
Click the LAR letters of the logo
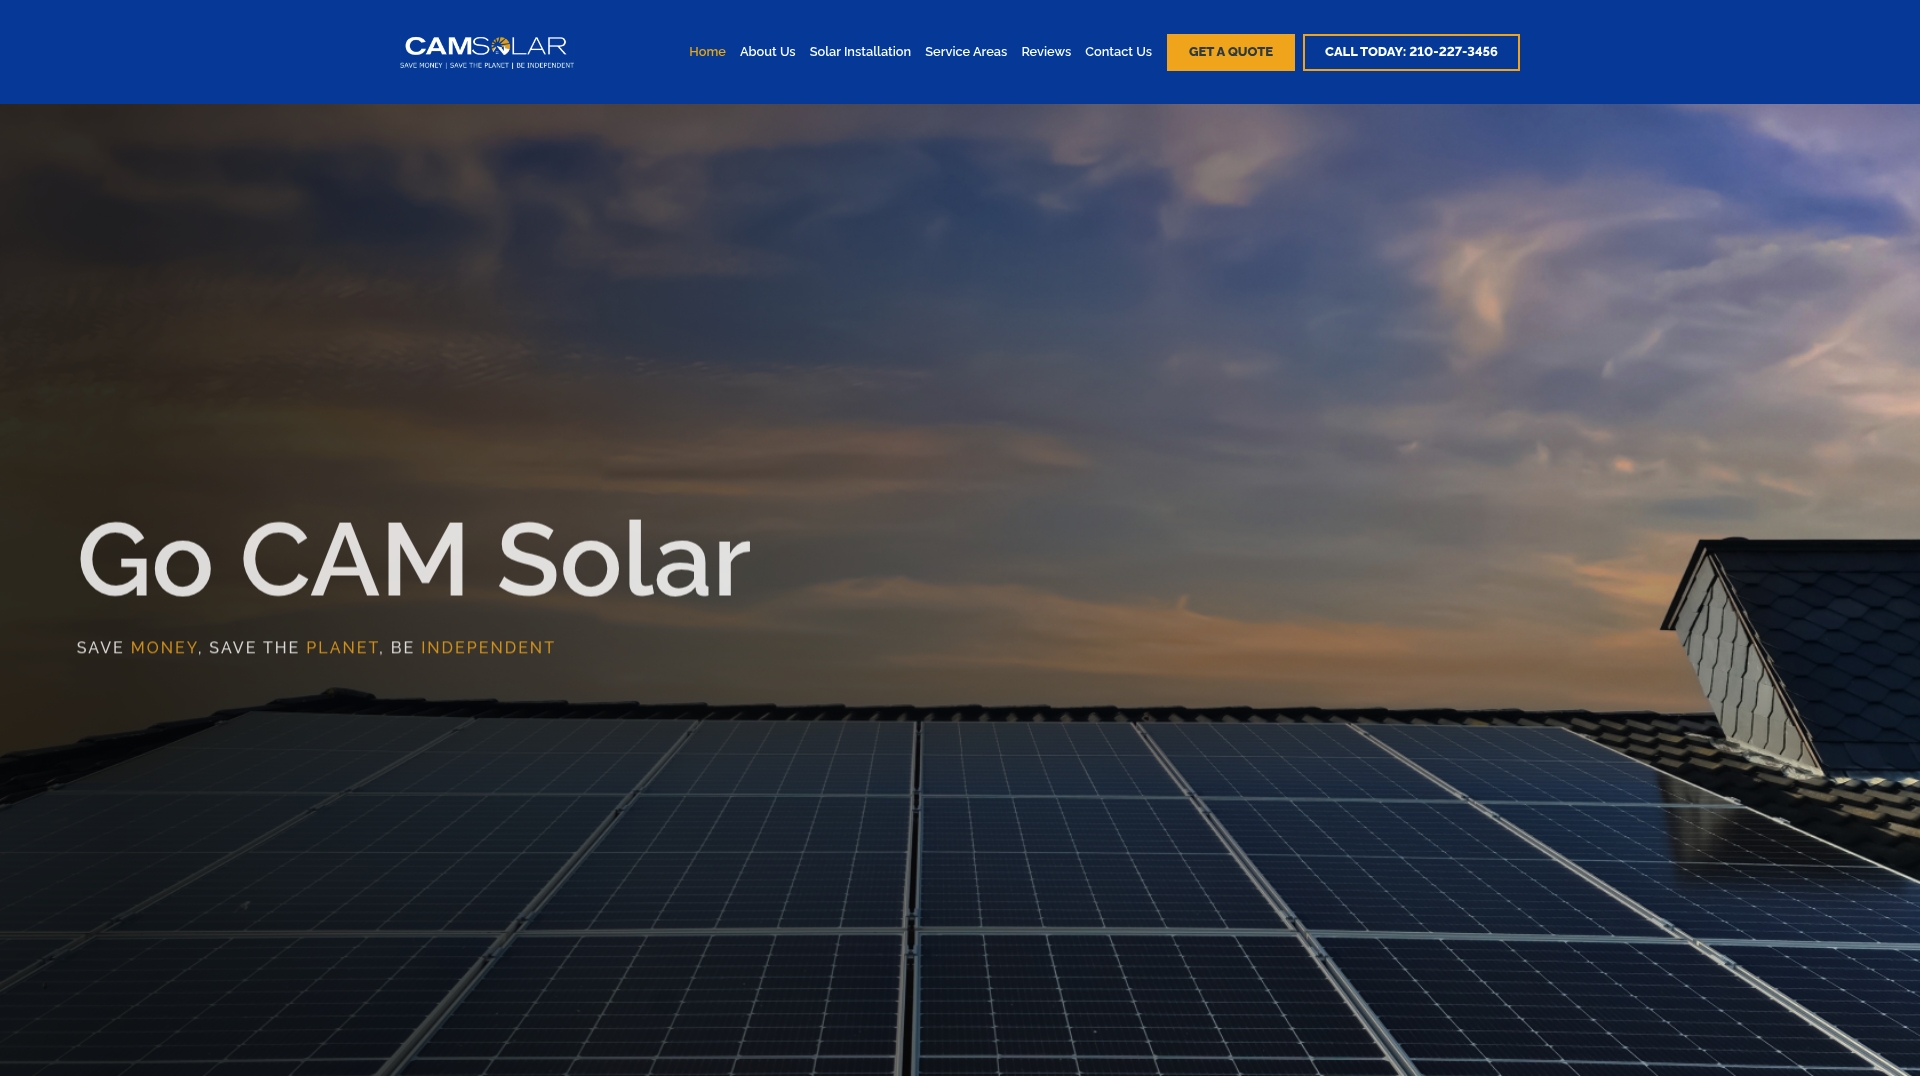click(x=540, y=46)
